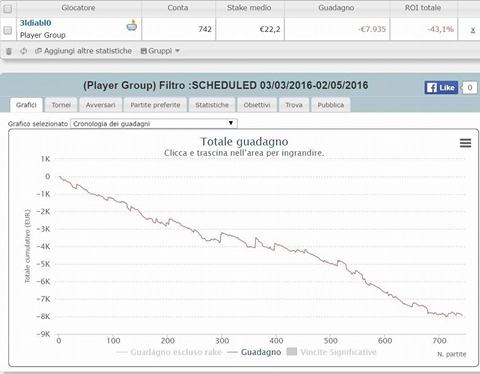Viewport: 480px width, 374px height.
Task: Switch to the Grafici tab
Action: tap(26, 105)
